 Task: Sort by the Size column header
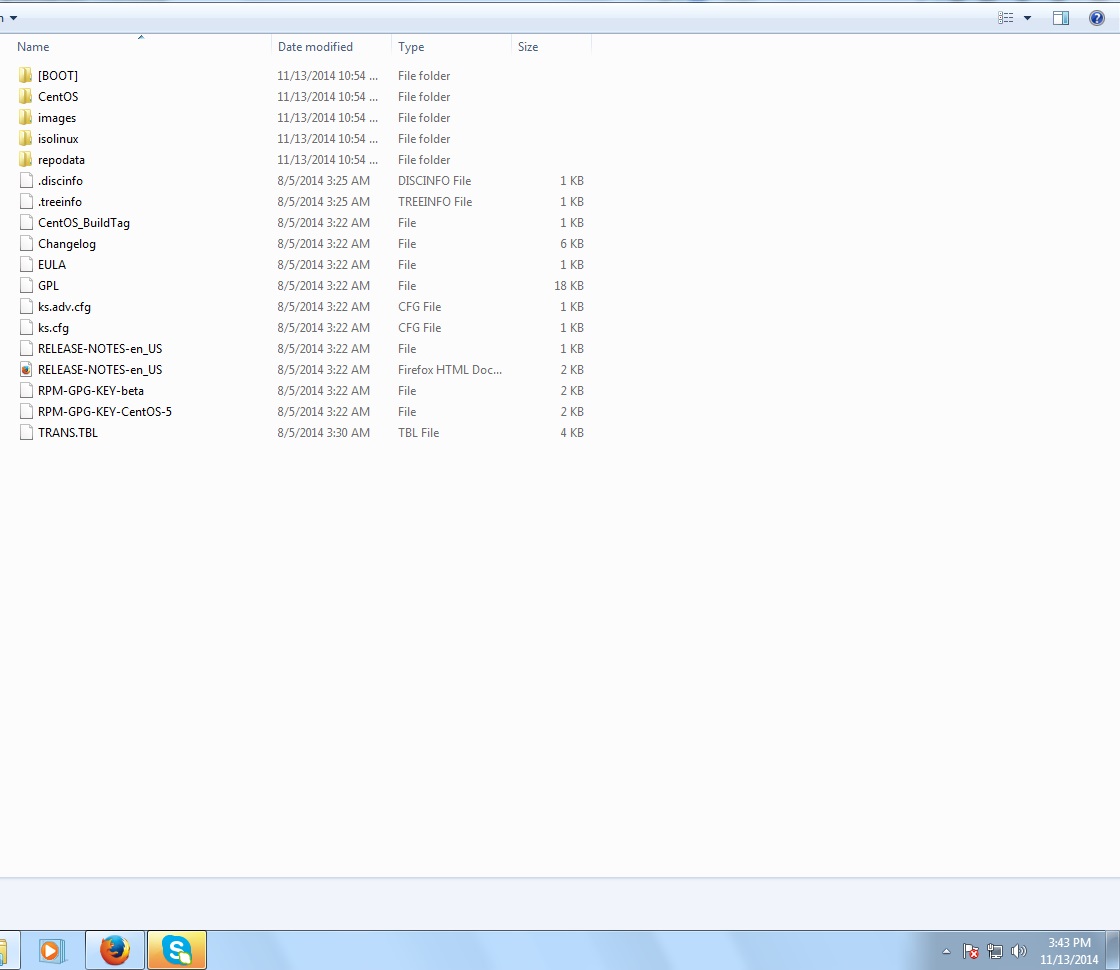(528, 46)
